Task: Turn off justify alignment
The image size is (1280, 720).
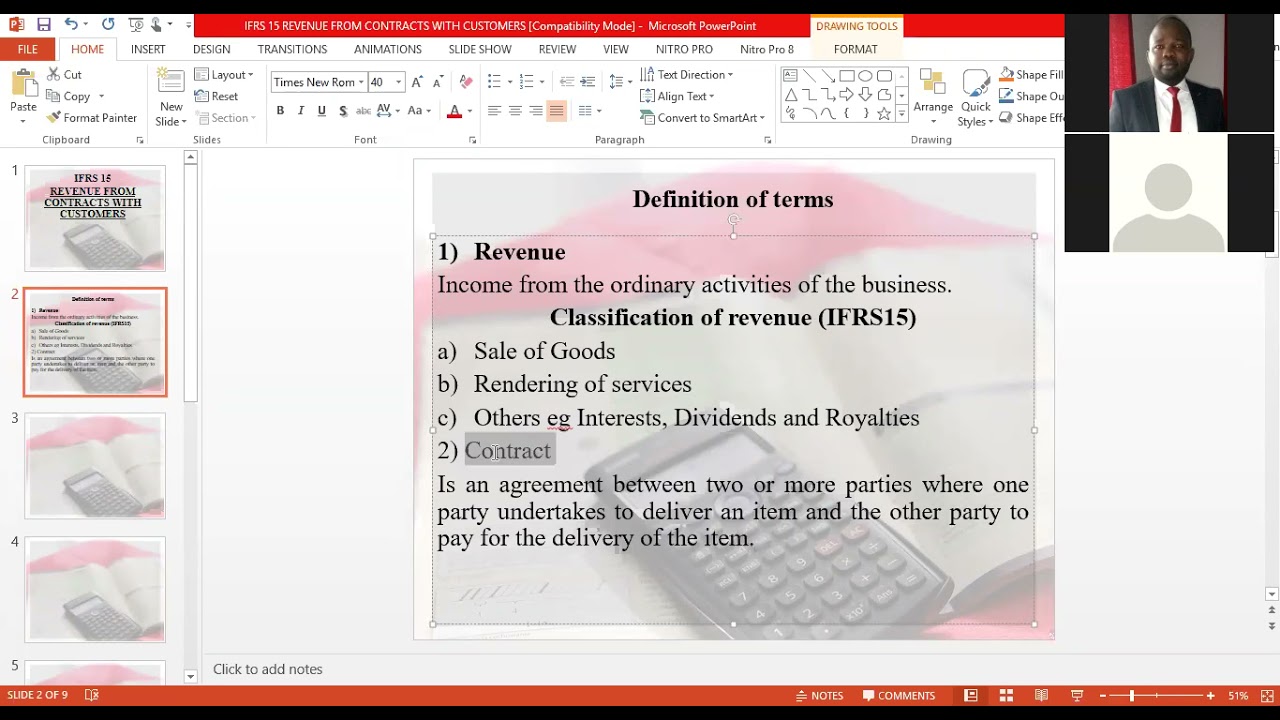Action: (557, 111)
